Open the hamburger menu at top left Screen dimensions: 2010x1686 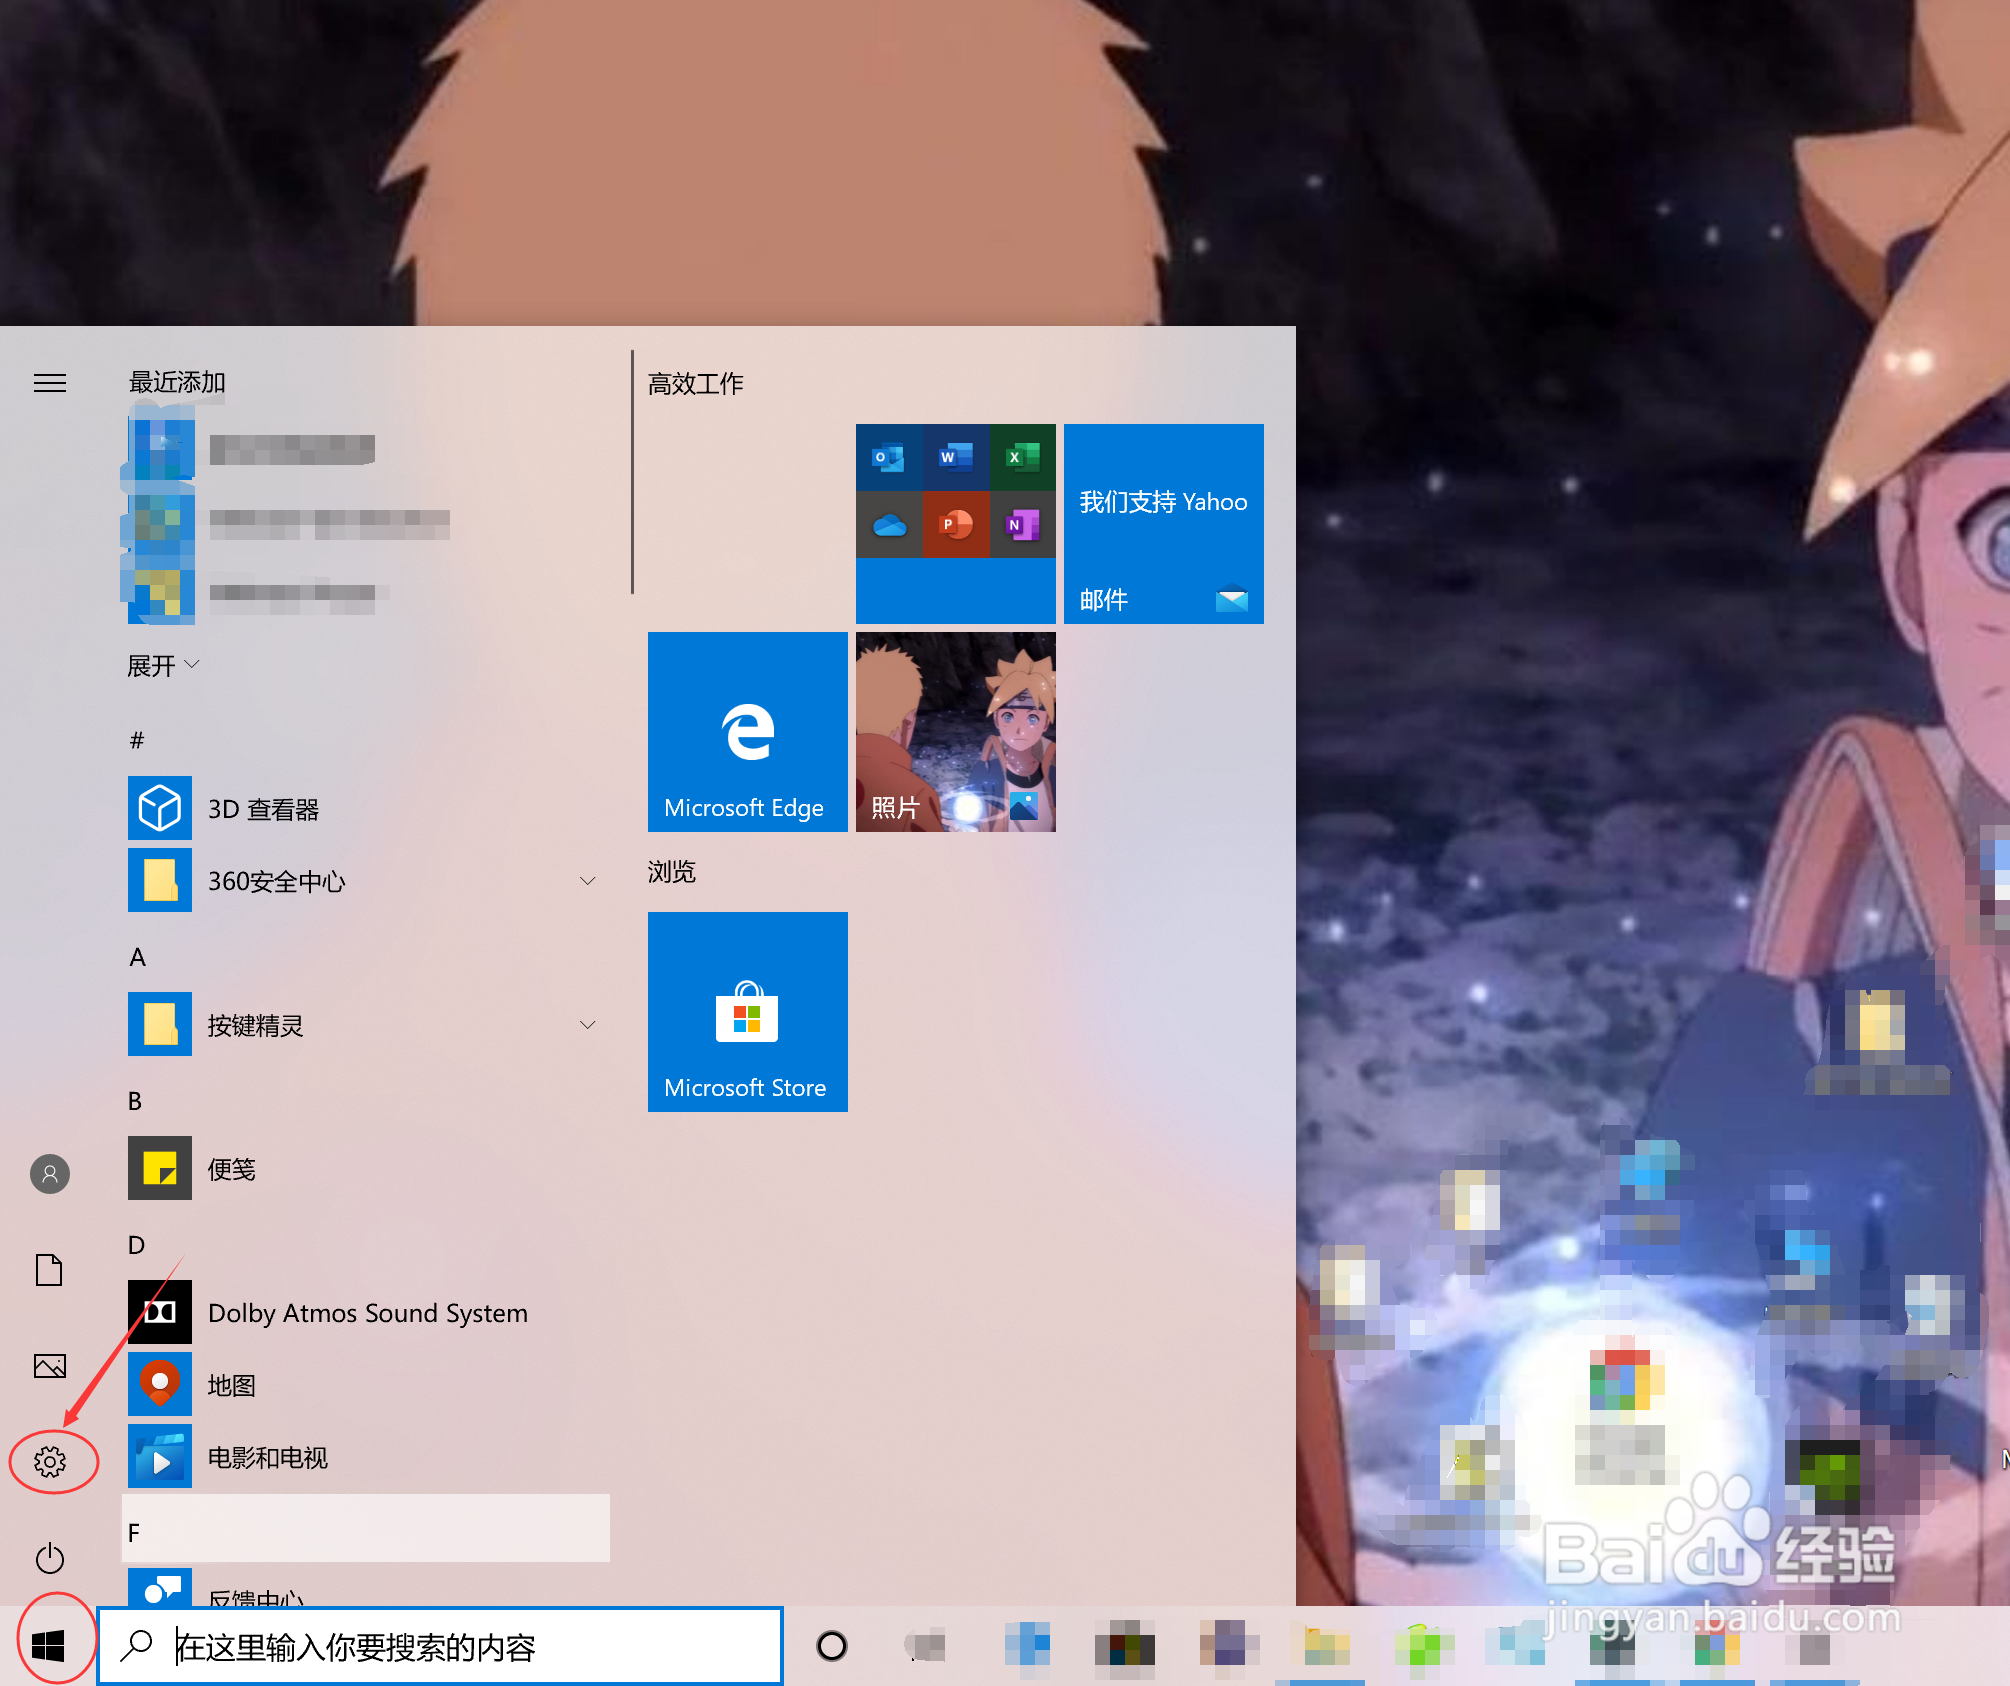50,383
